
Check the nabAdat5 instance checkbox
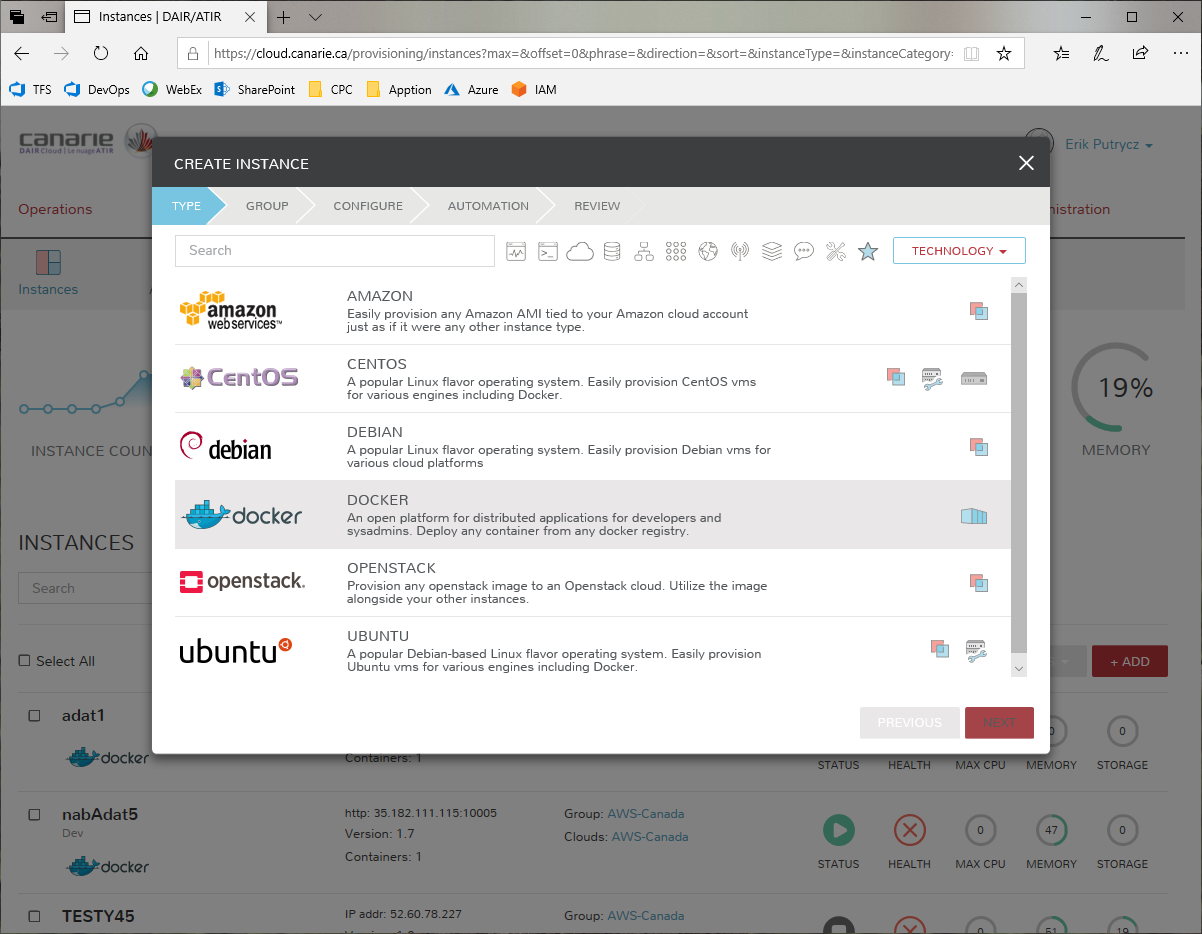(34, 815)
